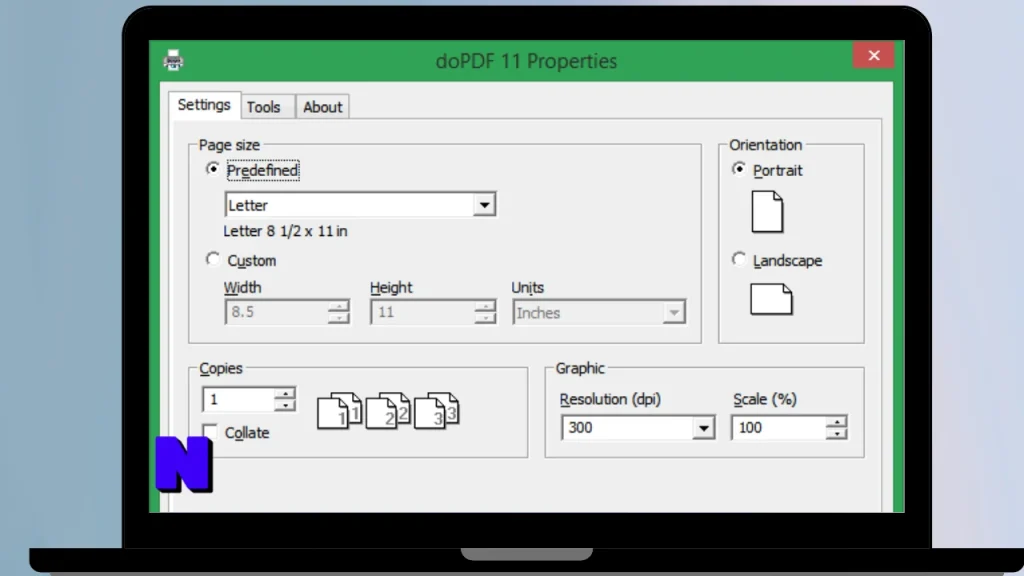
Task: Click the 'Letter 8 1/2 x 11 in' text
Action: tap(285, 231)
